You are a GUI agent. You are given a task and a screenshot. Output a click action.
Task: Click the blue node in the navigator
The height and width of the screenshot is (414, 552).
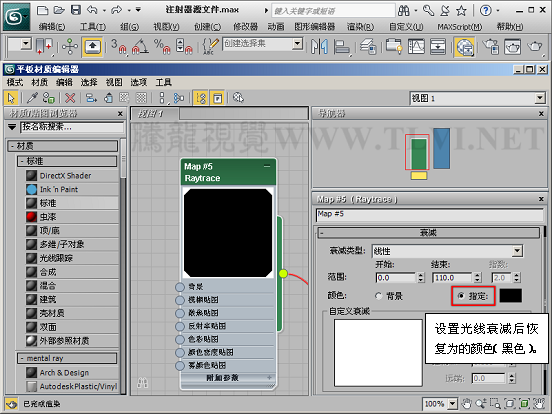tap(441, 148)
